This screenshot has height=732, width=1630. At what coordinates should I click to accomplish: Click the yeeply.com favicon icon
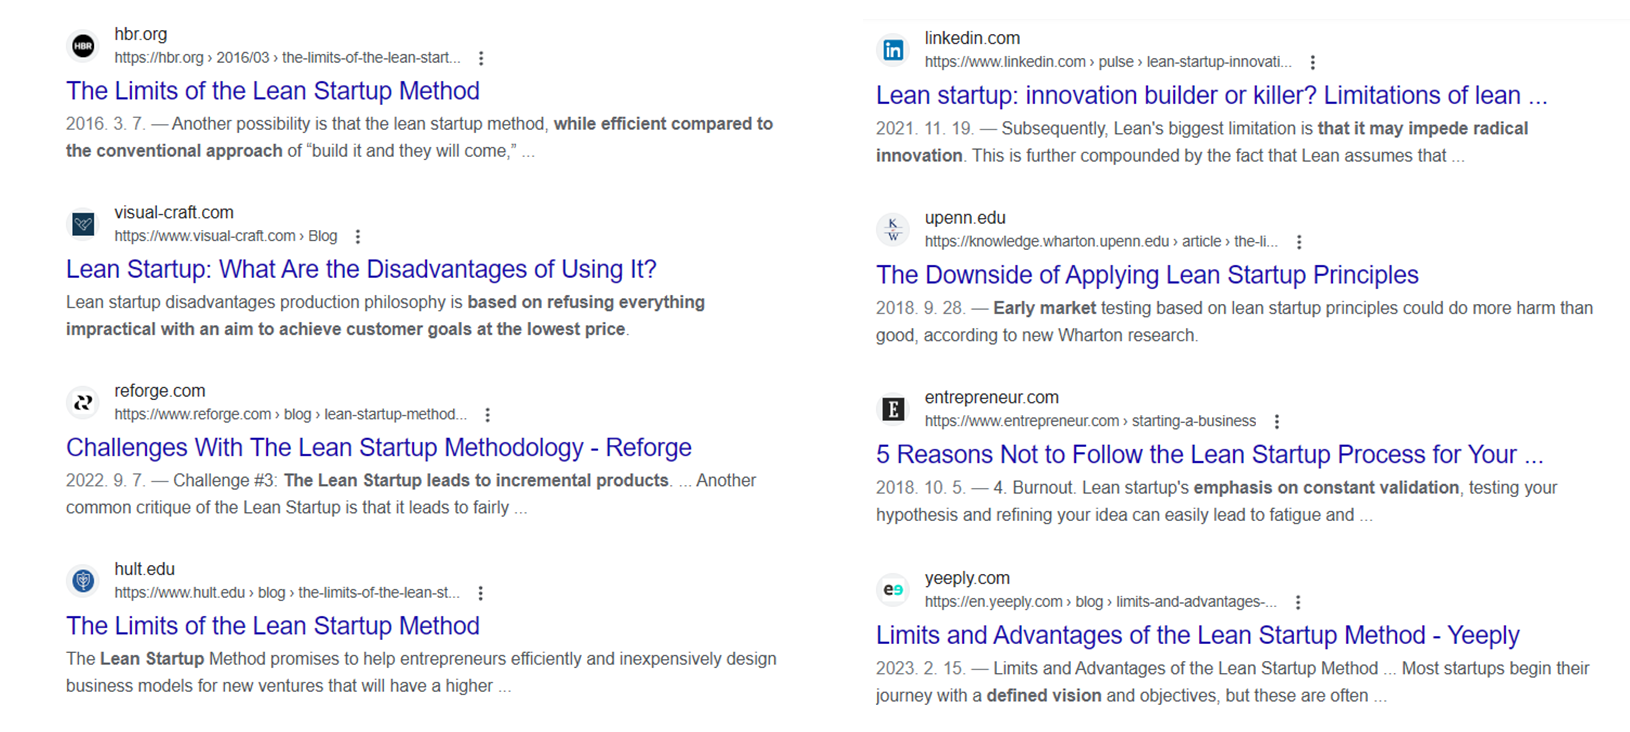(893, 589)
